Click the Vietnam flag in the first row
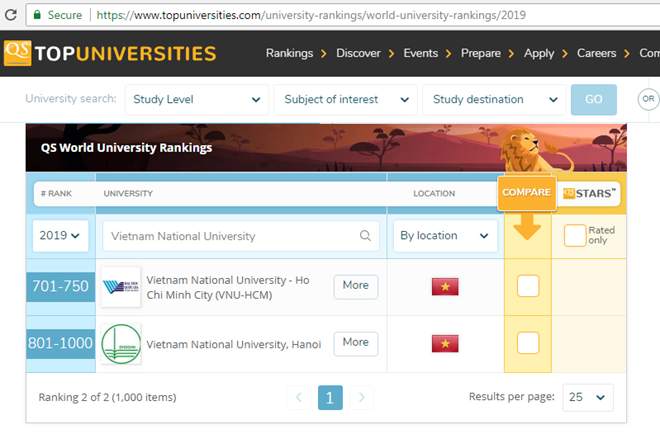 (x=444, y=287)
